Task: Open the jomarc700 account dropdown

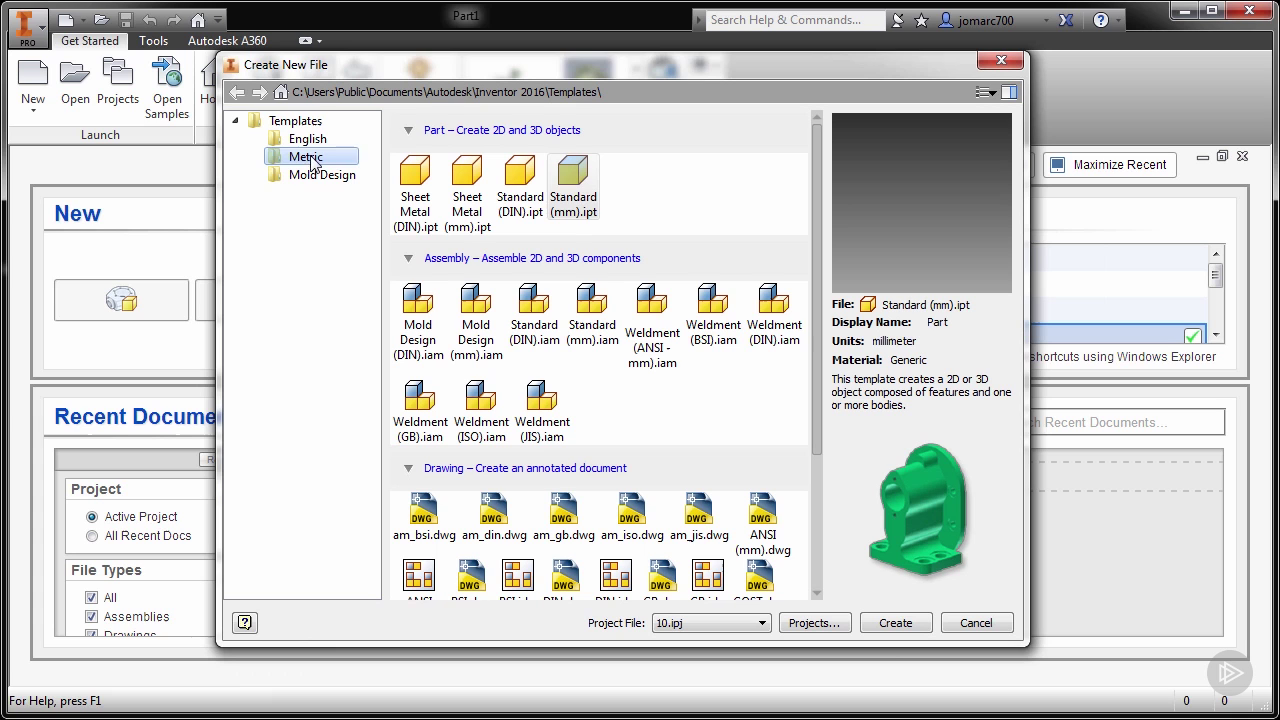Action: pos(1046,20)
